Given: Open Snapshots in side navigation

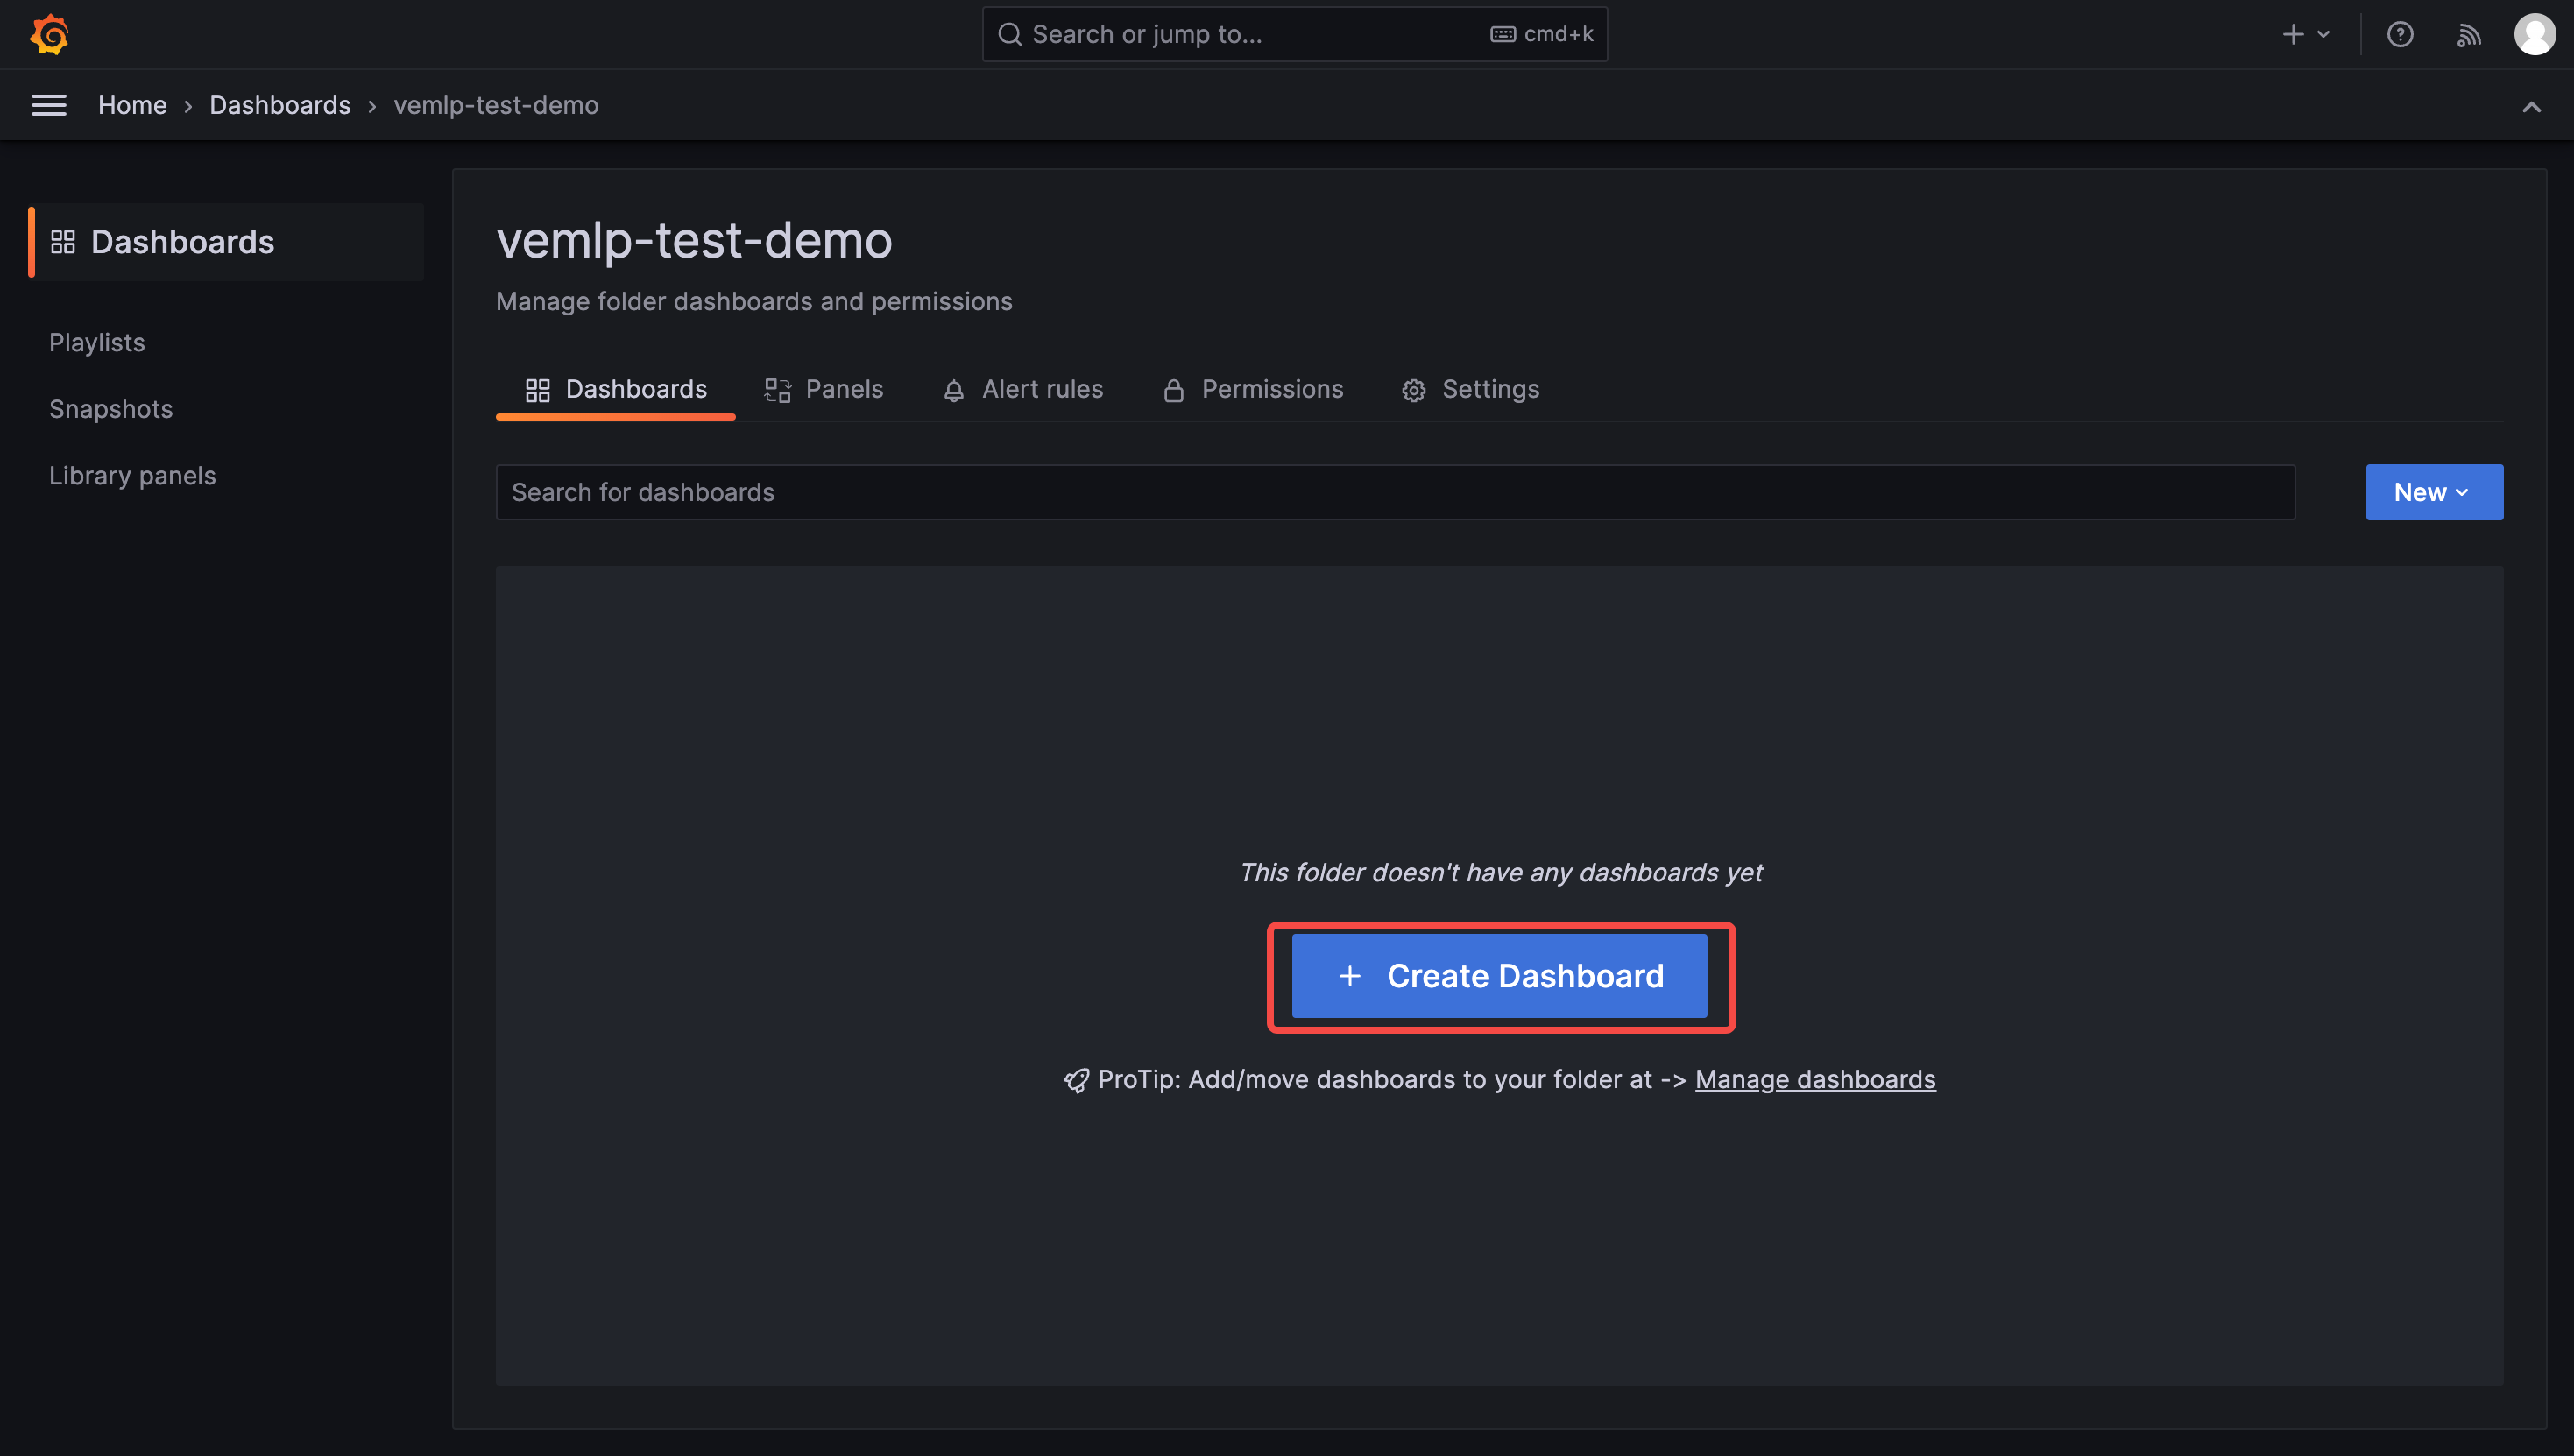Looking at the screenshot, I should pos(111,409).
